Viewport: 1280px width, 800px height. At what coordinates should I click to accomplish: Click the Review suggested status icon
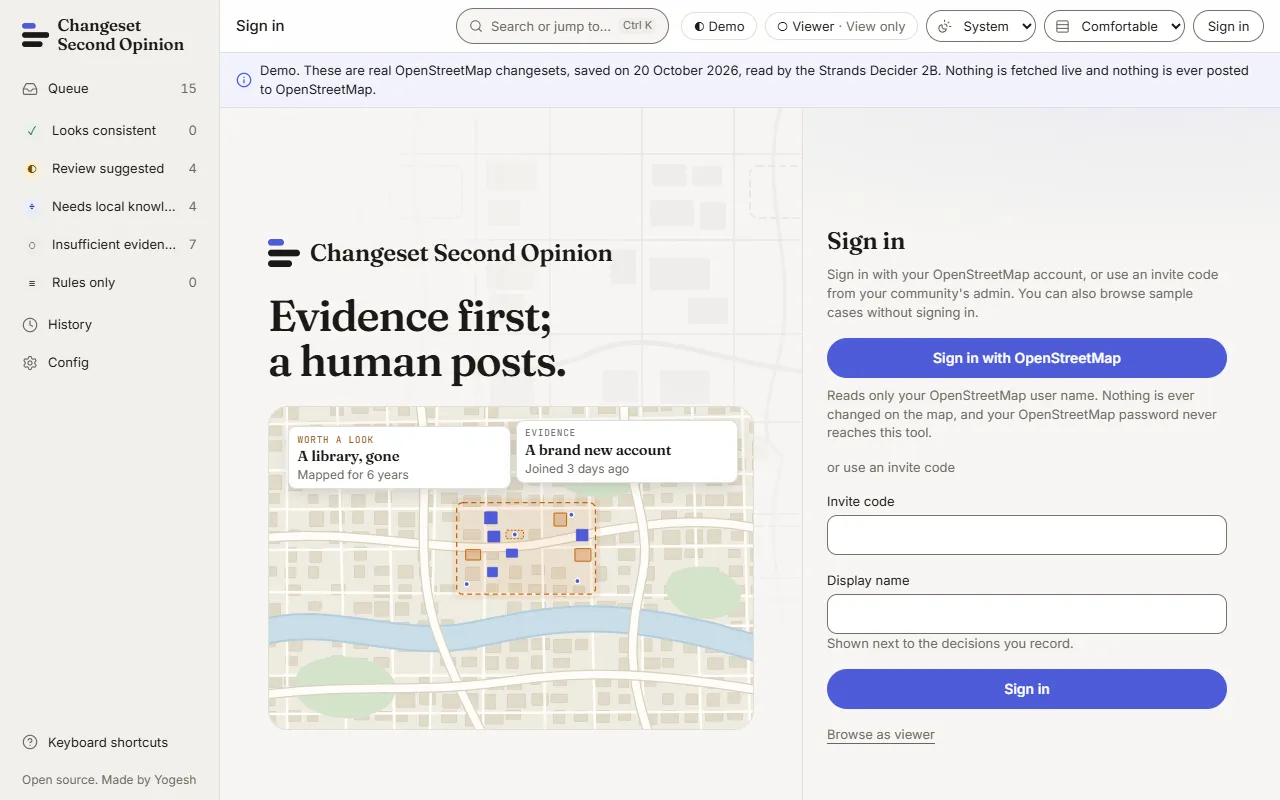click(x=32, y=169)
